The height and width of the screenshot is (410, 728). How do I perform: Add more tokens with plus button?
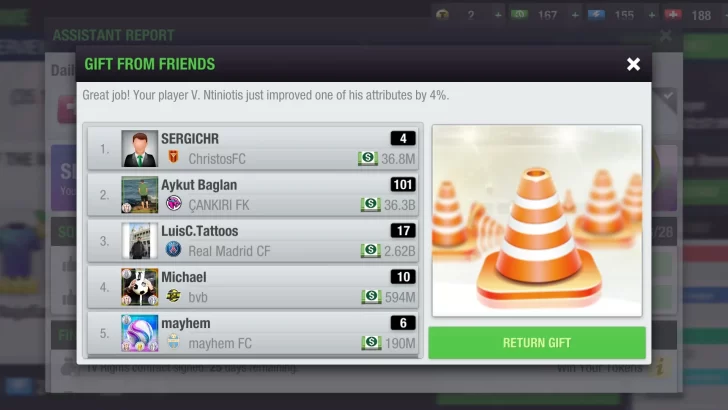click(498, 15)
